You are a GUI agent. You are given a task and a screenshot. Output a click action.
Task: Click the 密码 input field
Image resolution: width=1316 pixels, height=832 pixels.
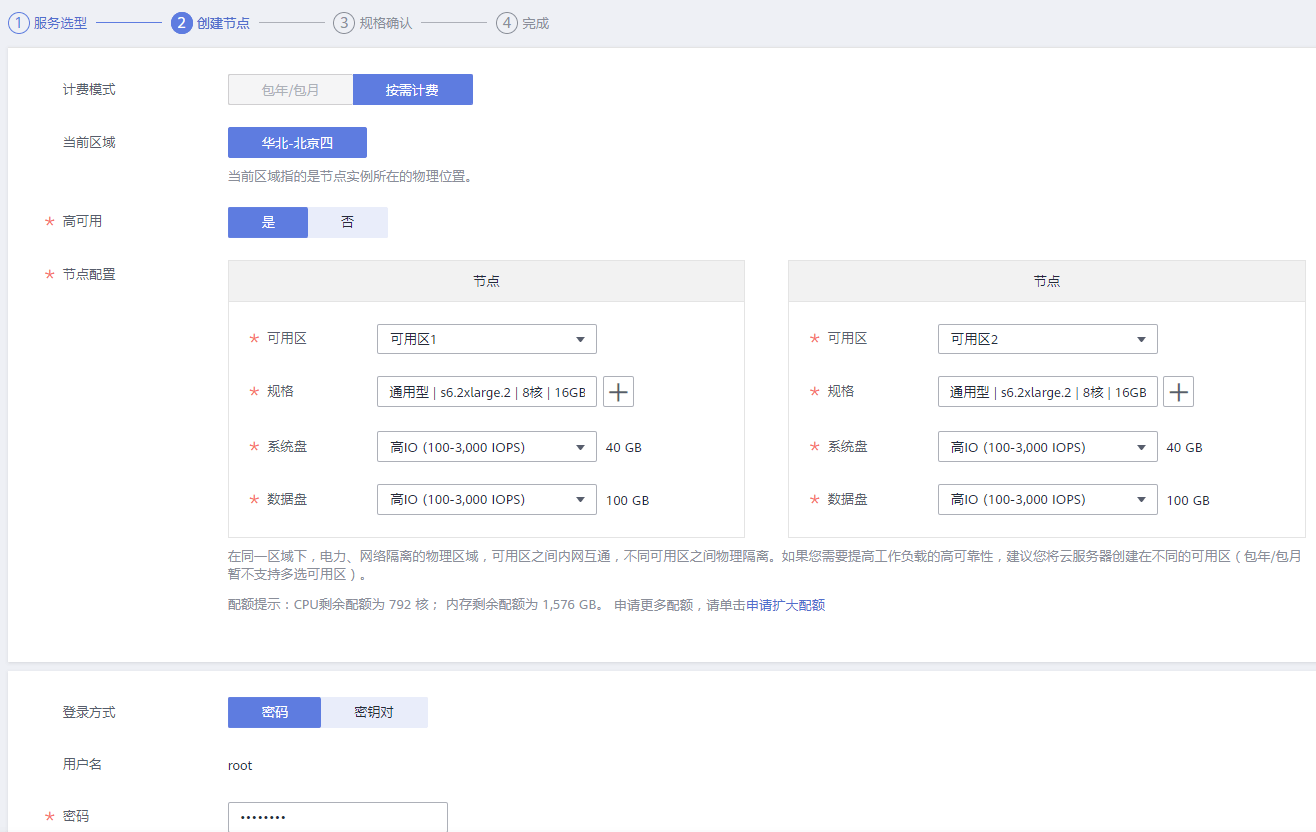tap(338, 817)
